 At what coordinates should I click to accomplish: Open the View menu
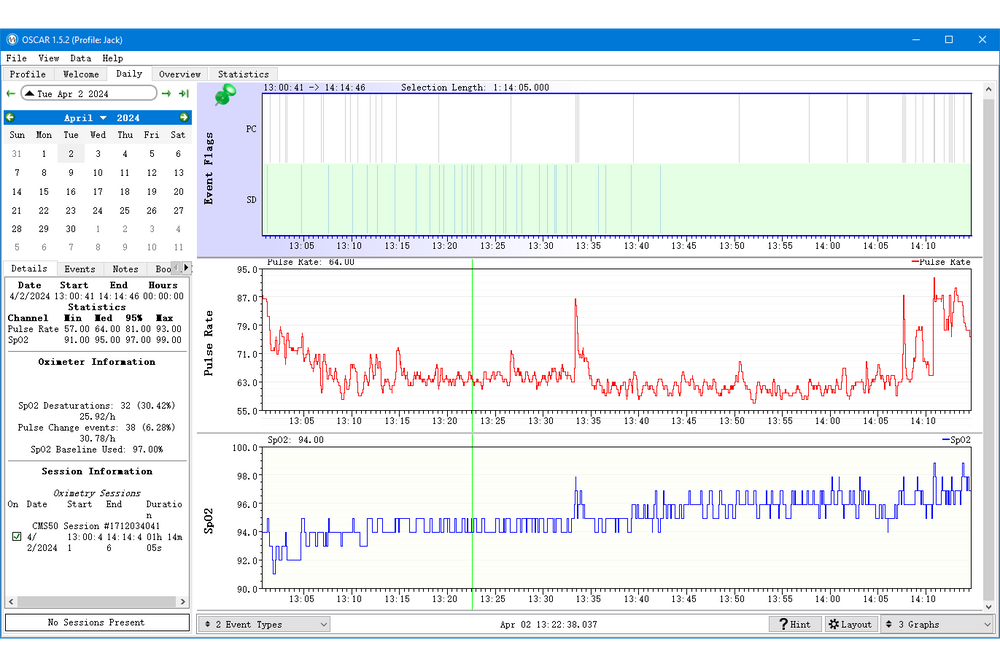point(48,58)
